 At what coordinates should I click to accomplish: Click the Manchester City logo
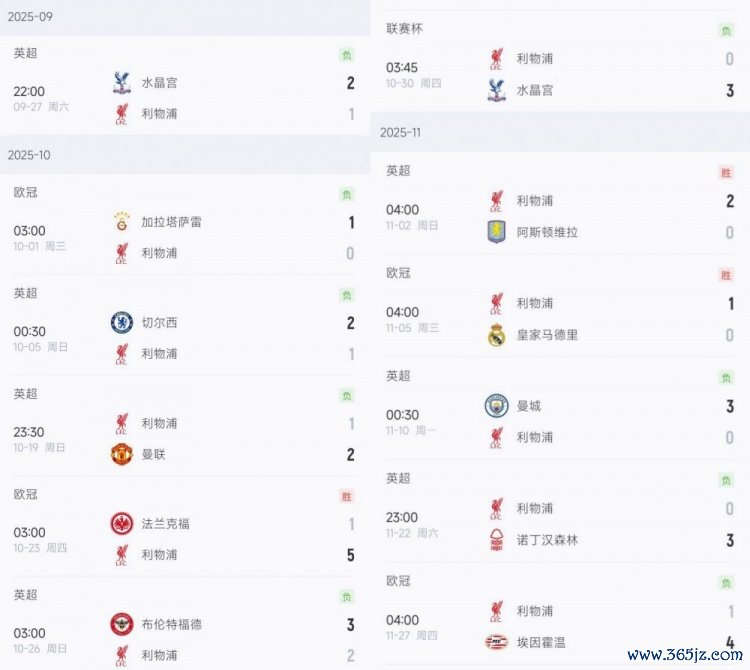point(496,406)
